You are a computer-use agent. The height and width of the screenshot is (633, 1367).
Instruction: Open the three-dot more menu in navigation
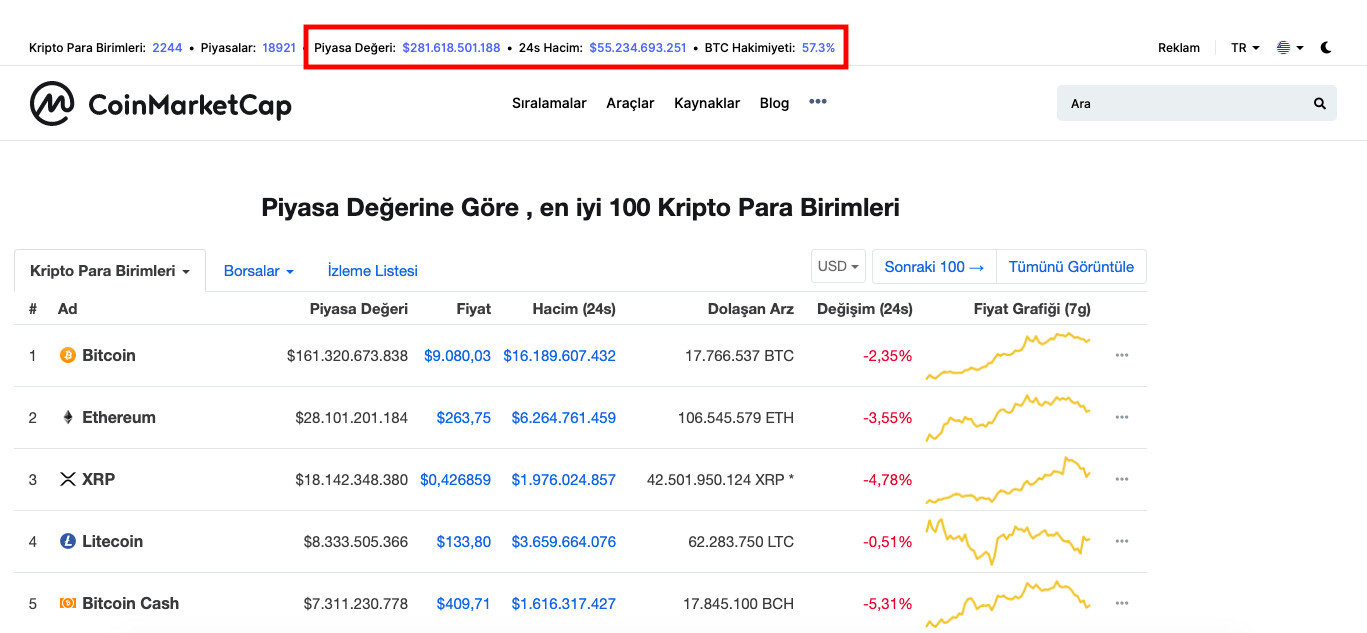point(818,102)
